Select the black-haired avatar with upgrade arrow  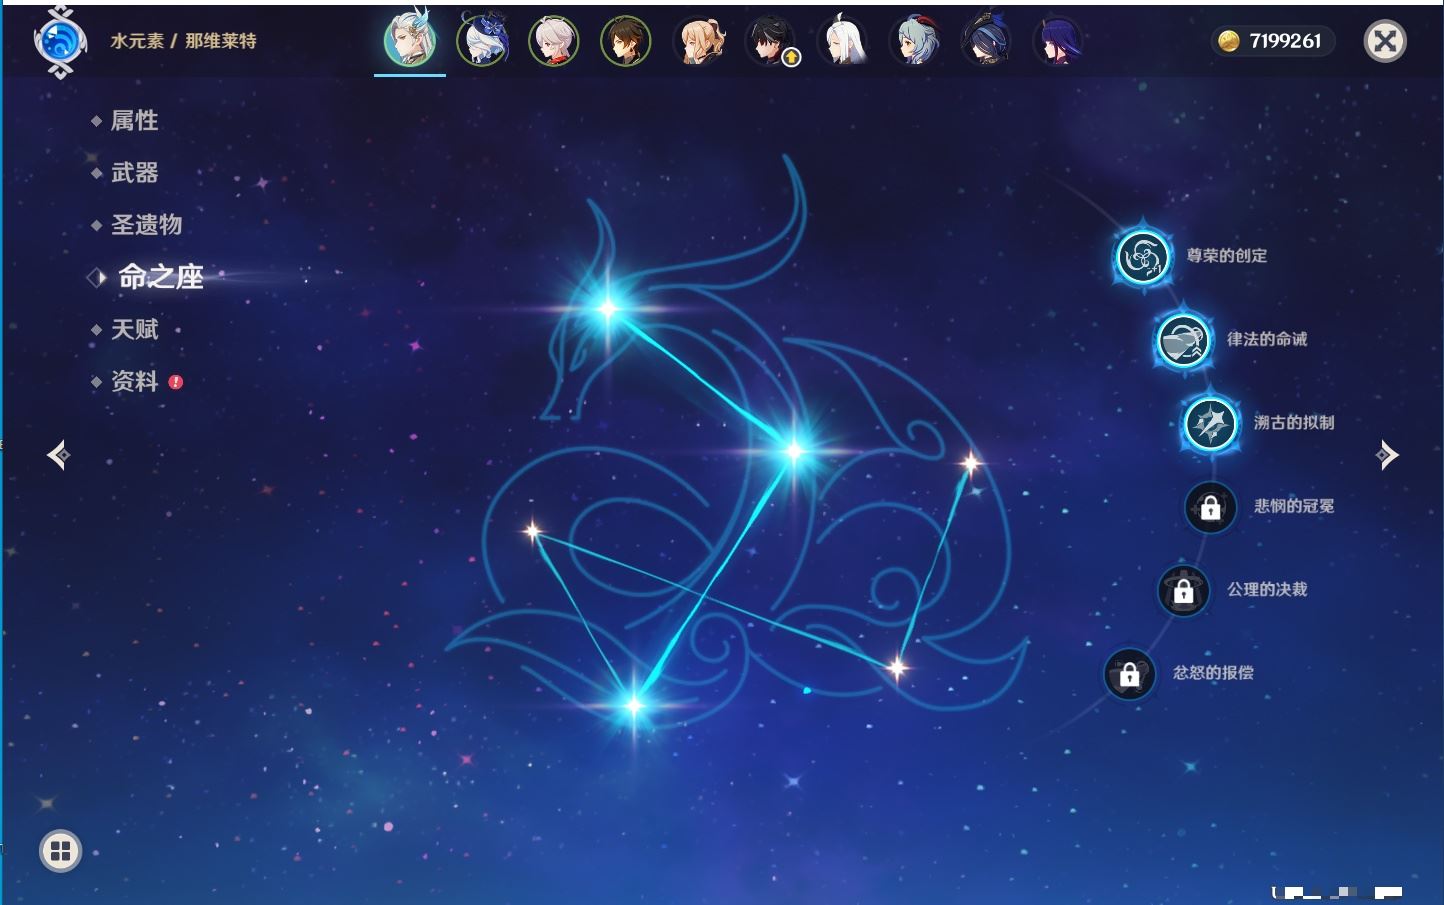click(x=770, y=41)
